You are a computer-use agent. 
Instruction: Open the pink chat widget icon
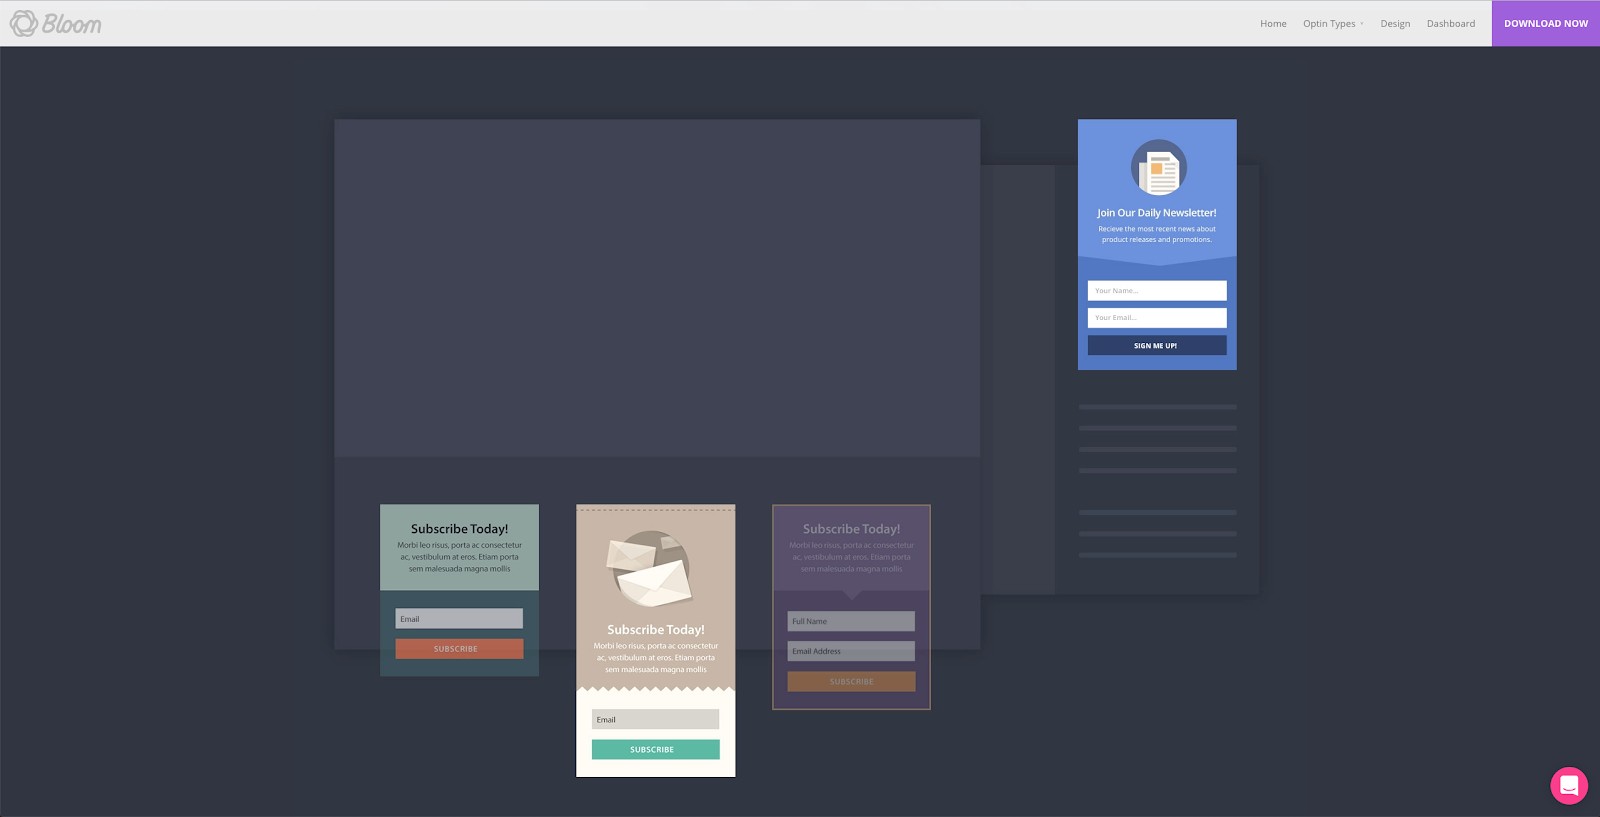1568,785
